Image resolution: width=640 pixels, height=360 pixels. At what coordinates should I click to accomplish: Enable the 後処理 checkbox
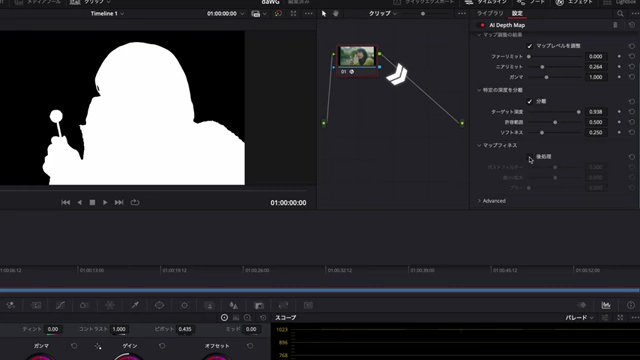530,157
